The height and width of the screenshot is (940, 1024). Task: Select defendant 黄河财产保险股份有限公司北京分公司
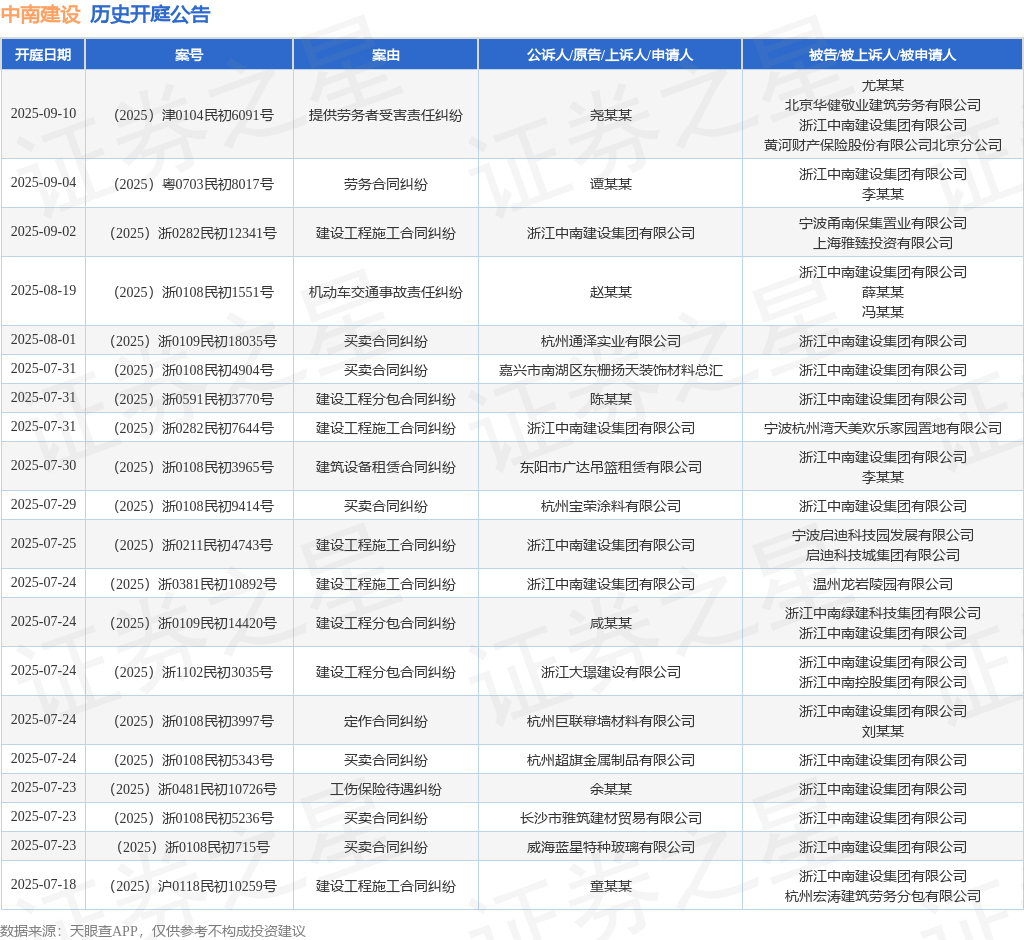[x=882, y=145]
